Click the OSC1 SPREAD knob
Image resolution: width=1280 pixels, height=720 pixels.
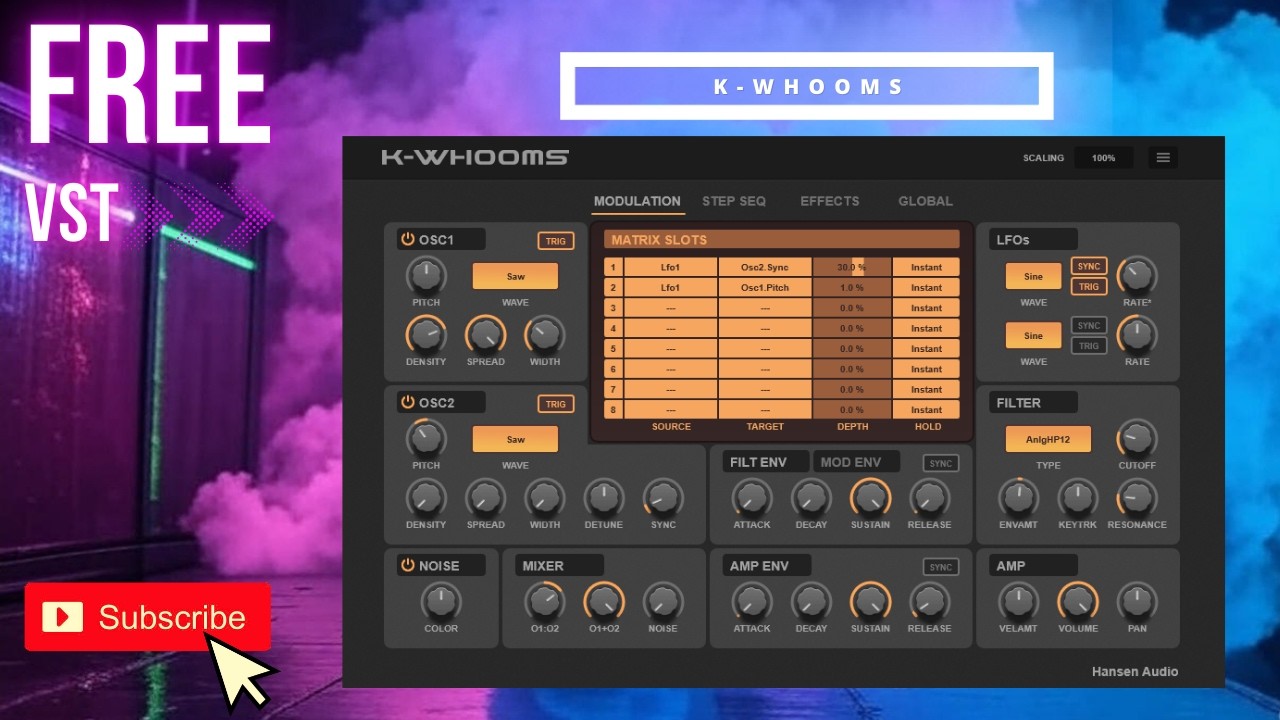coord(485,334)
